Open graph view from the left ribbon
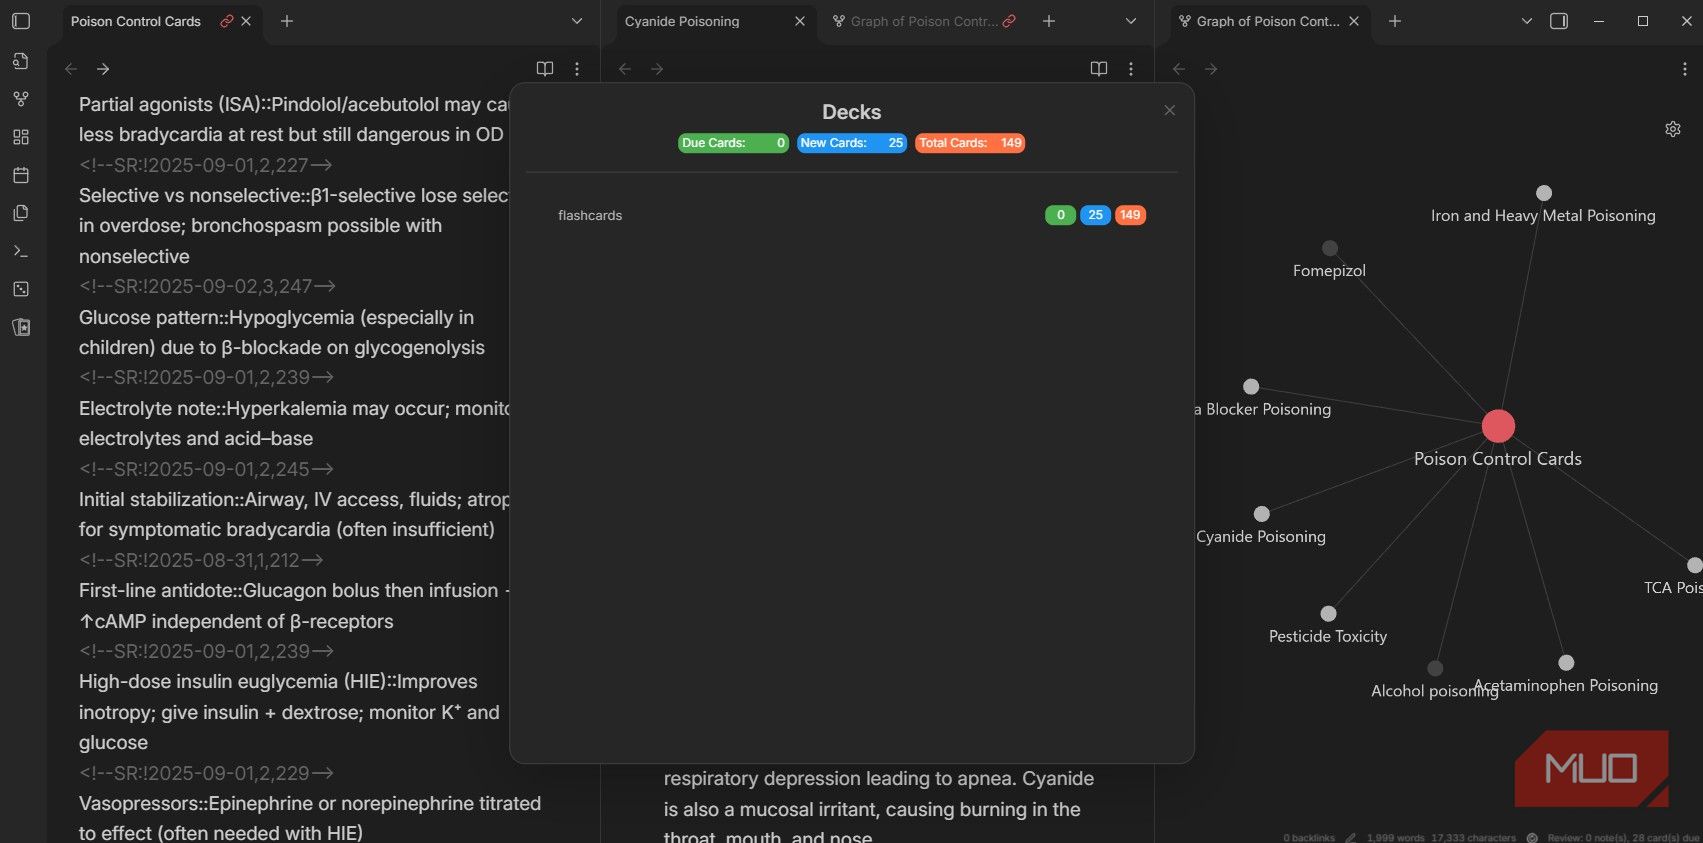Screen dimensions: 1703x843 click(21, 99)
